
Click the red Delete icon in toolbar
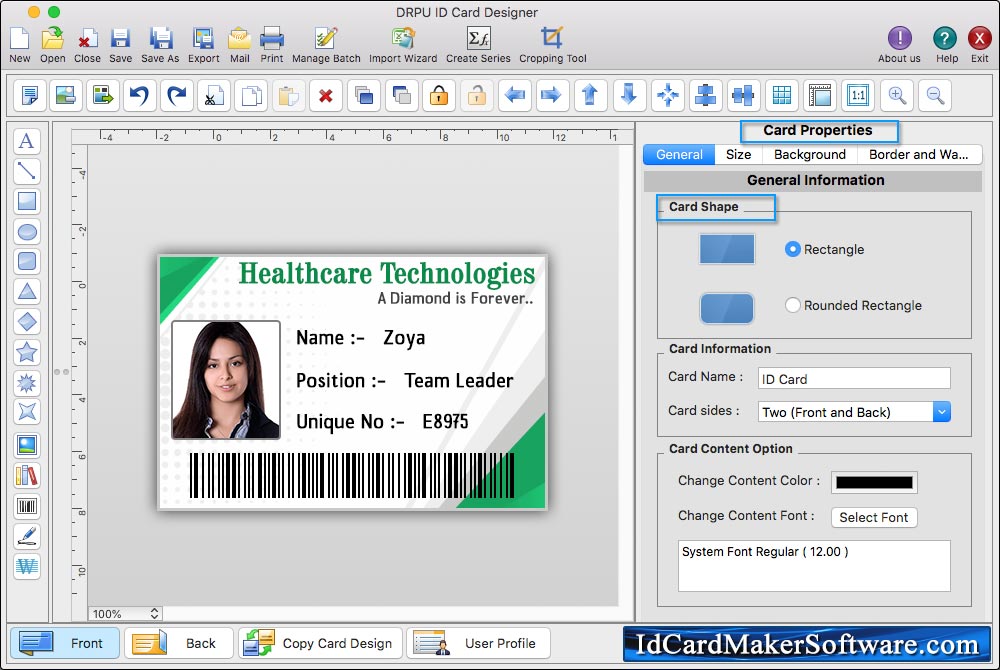325,96
